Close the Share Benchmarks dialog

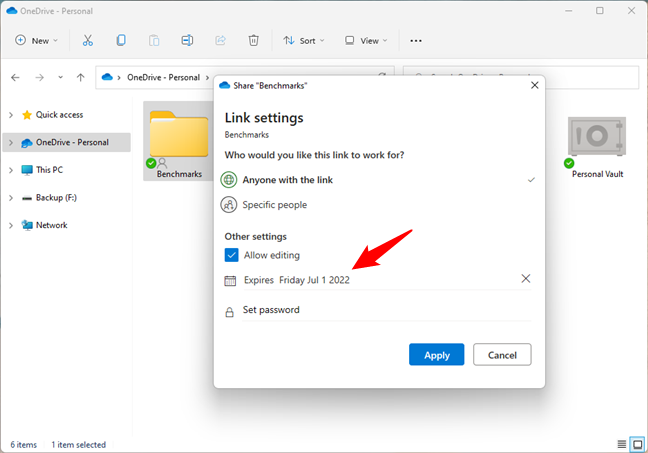coord(534,85)
